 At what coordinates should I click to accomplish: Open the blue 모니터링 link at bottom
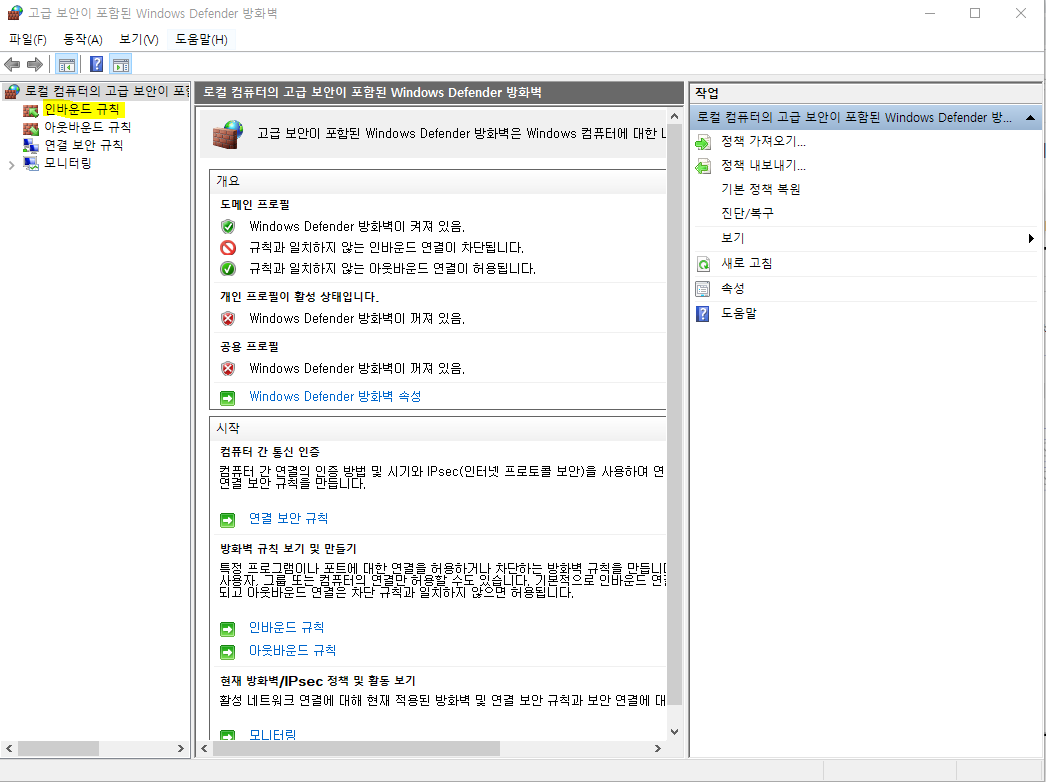(x=272, y=735)
